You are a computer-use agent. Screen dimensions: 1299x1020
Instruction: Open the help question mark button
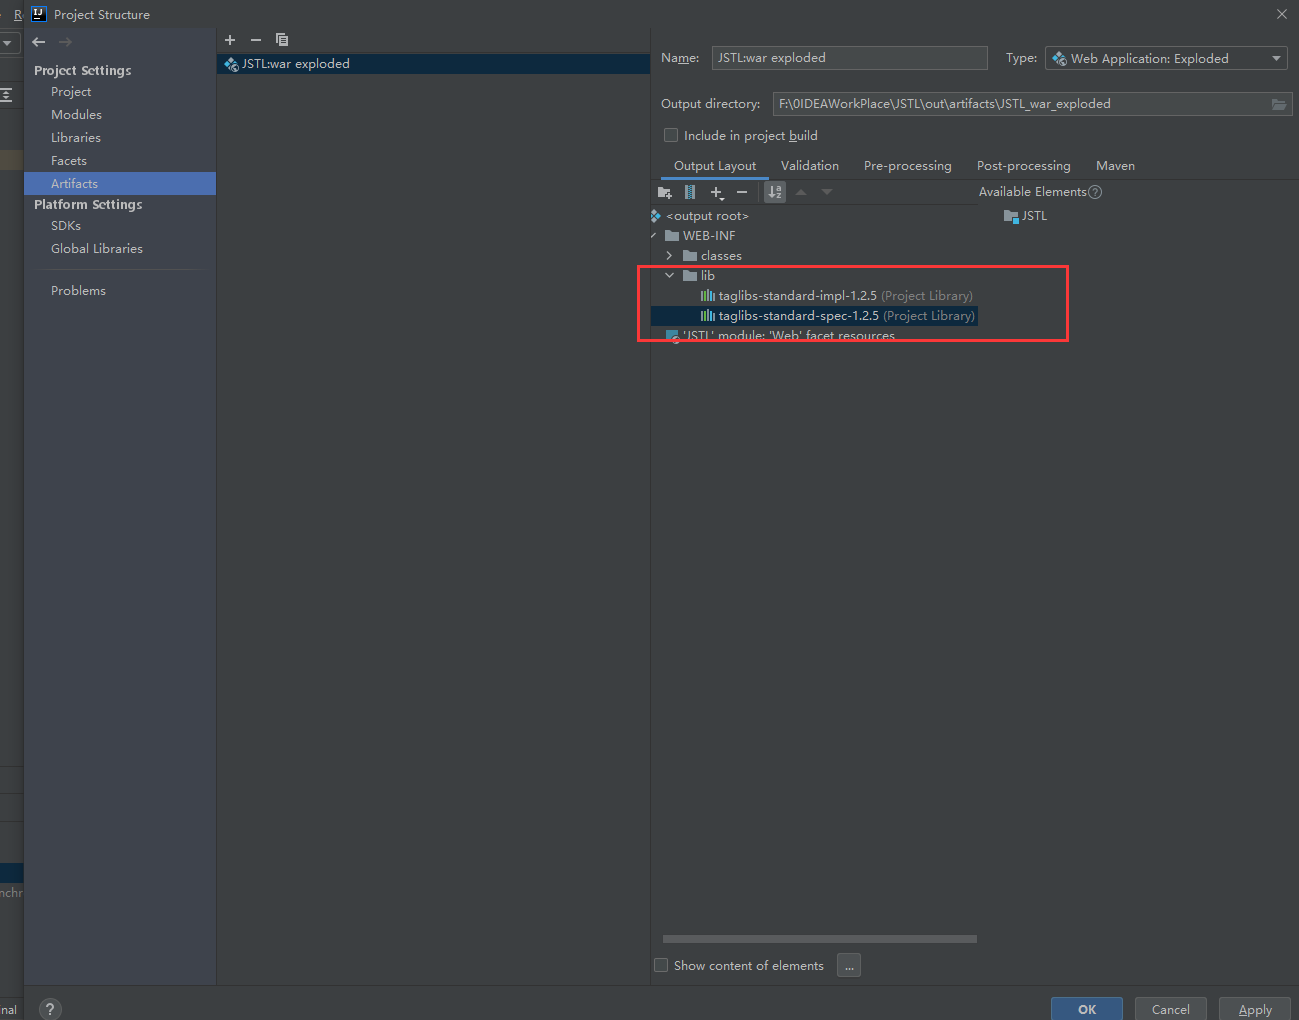[x=50, y=1009]
